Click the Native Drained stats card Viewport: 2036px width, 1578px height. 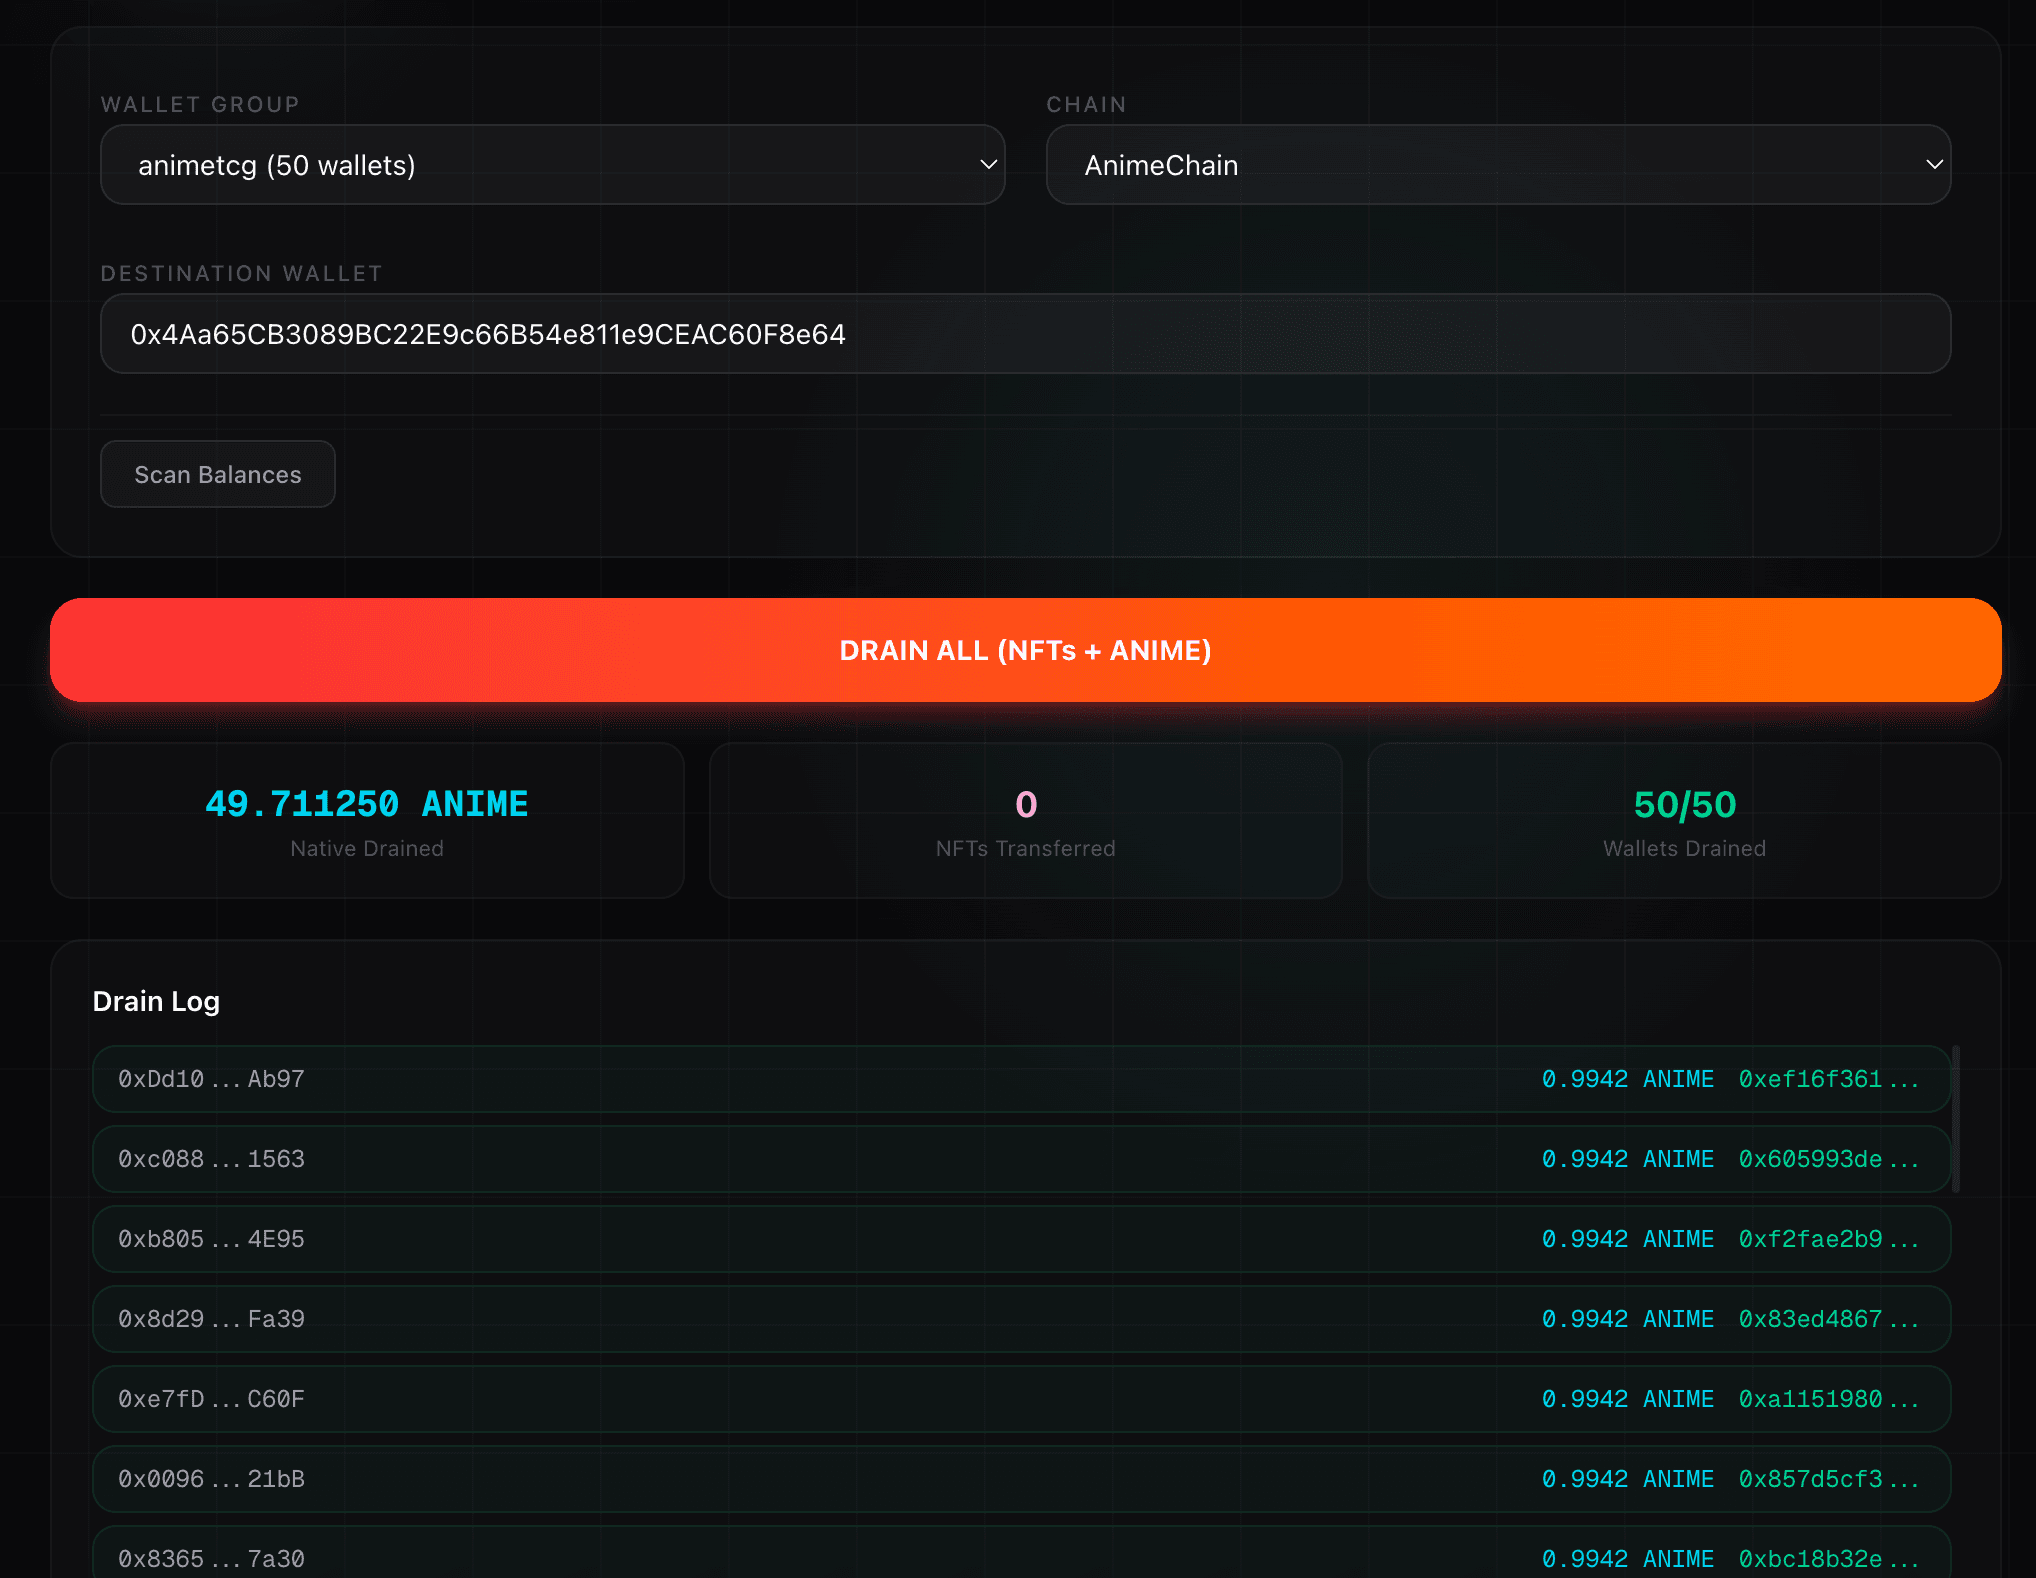pos(367,821)
